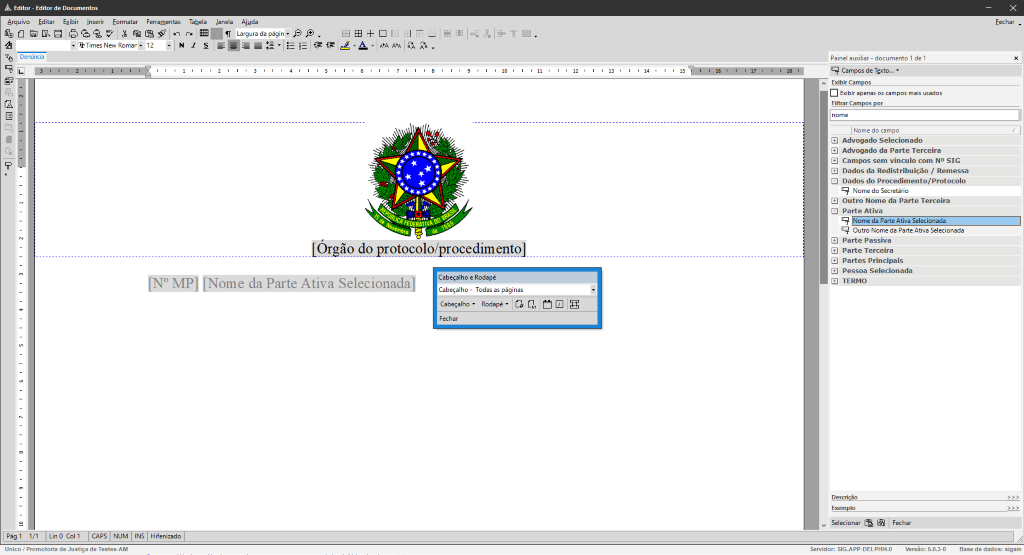This screenshot has width=1024, height=555.
Task: Click the decrease indent icon
Action: [318, 46]
